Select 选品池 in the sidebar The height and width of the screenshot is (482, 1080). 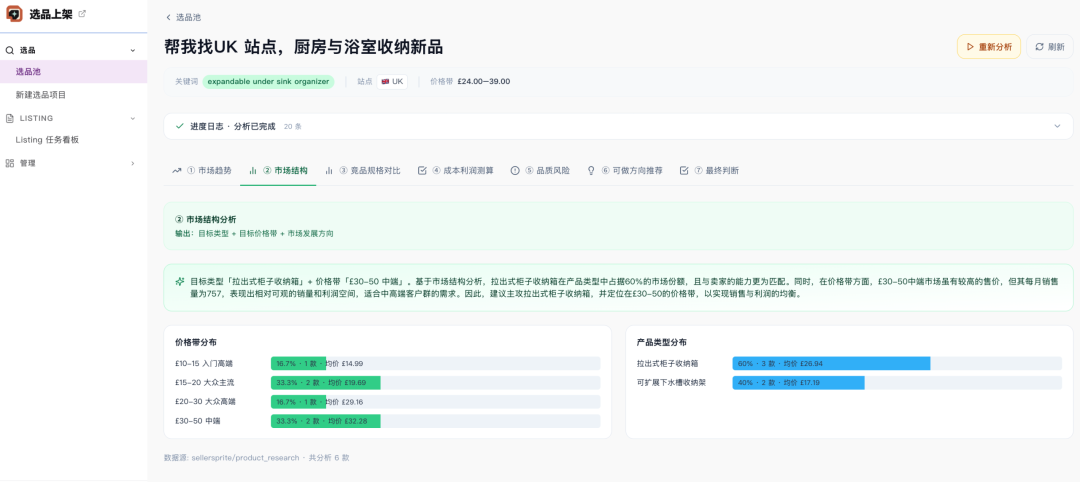click(x=73, y=72)
